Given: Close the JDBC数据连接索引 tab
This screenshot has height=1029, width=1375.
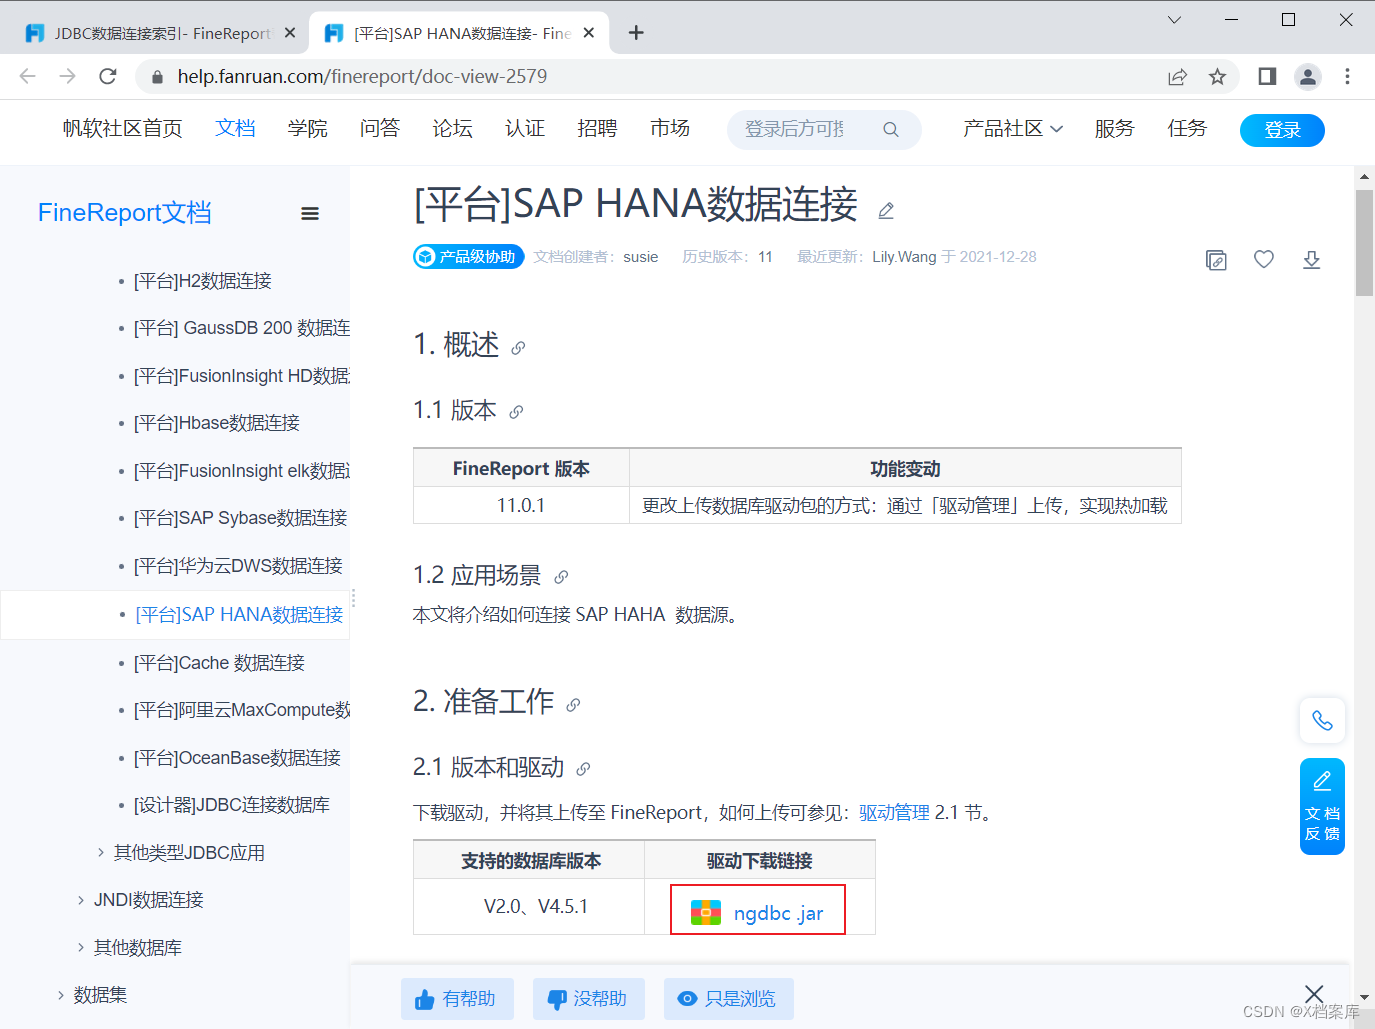Looking at the screenshot, I should pyautogui.click(x=290, y=33).
